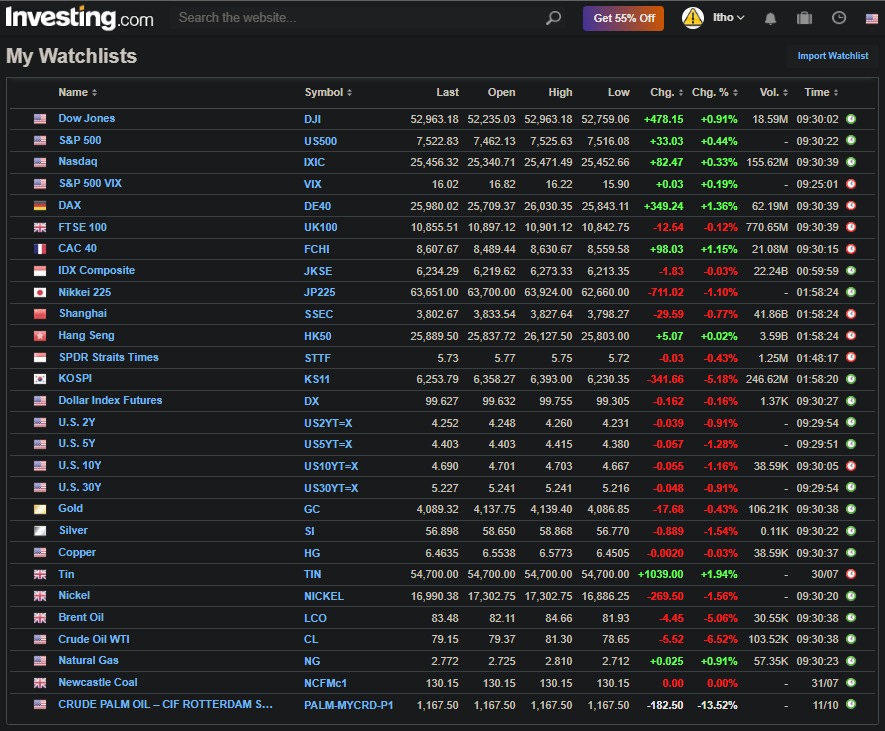Image resolution: width=885 pixels, height=731 pixels.
Task: Open the Natural Gas link
Action: [x=89, y=660]
